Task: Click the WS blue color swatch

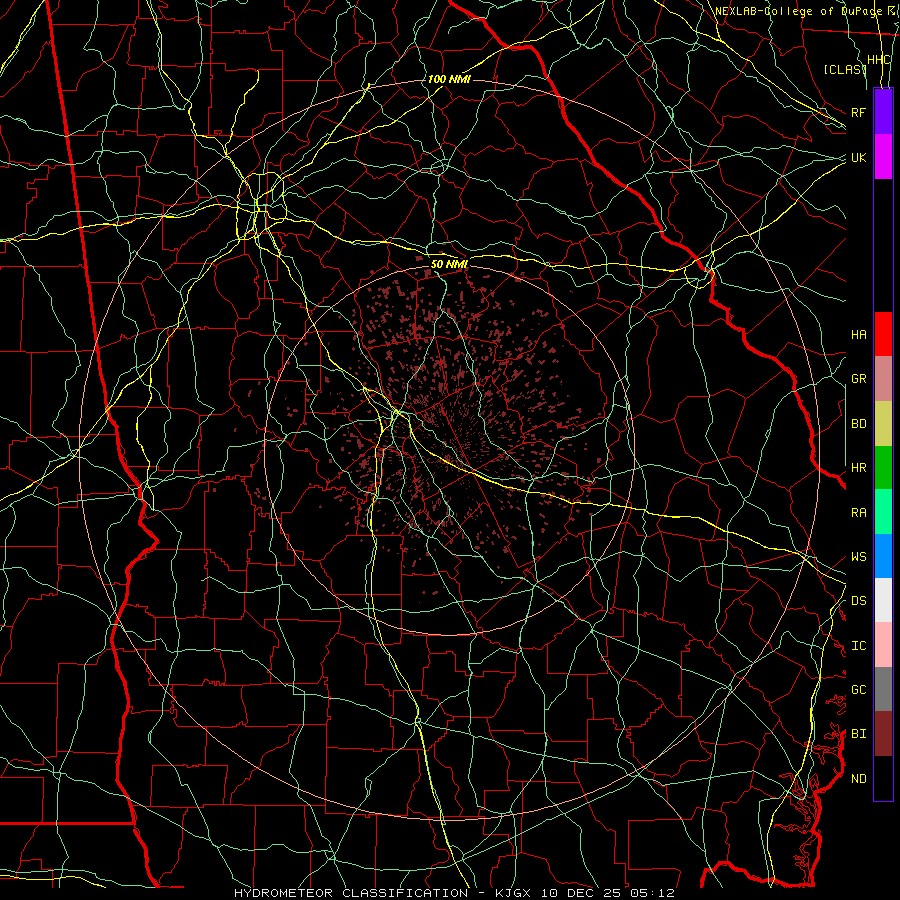Action: [883, 556]
